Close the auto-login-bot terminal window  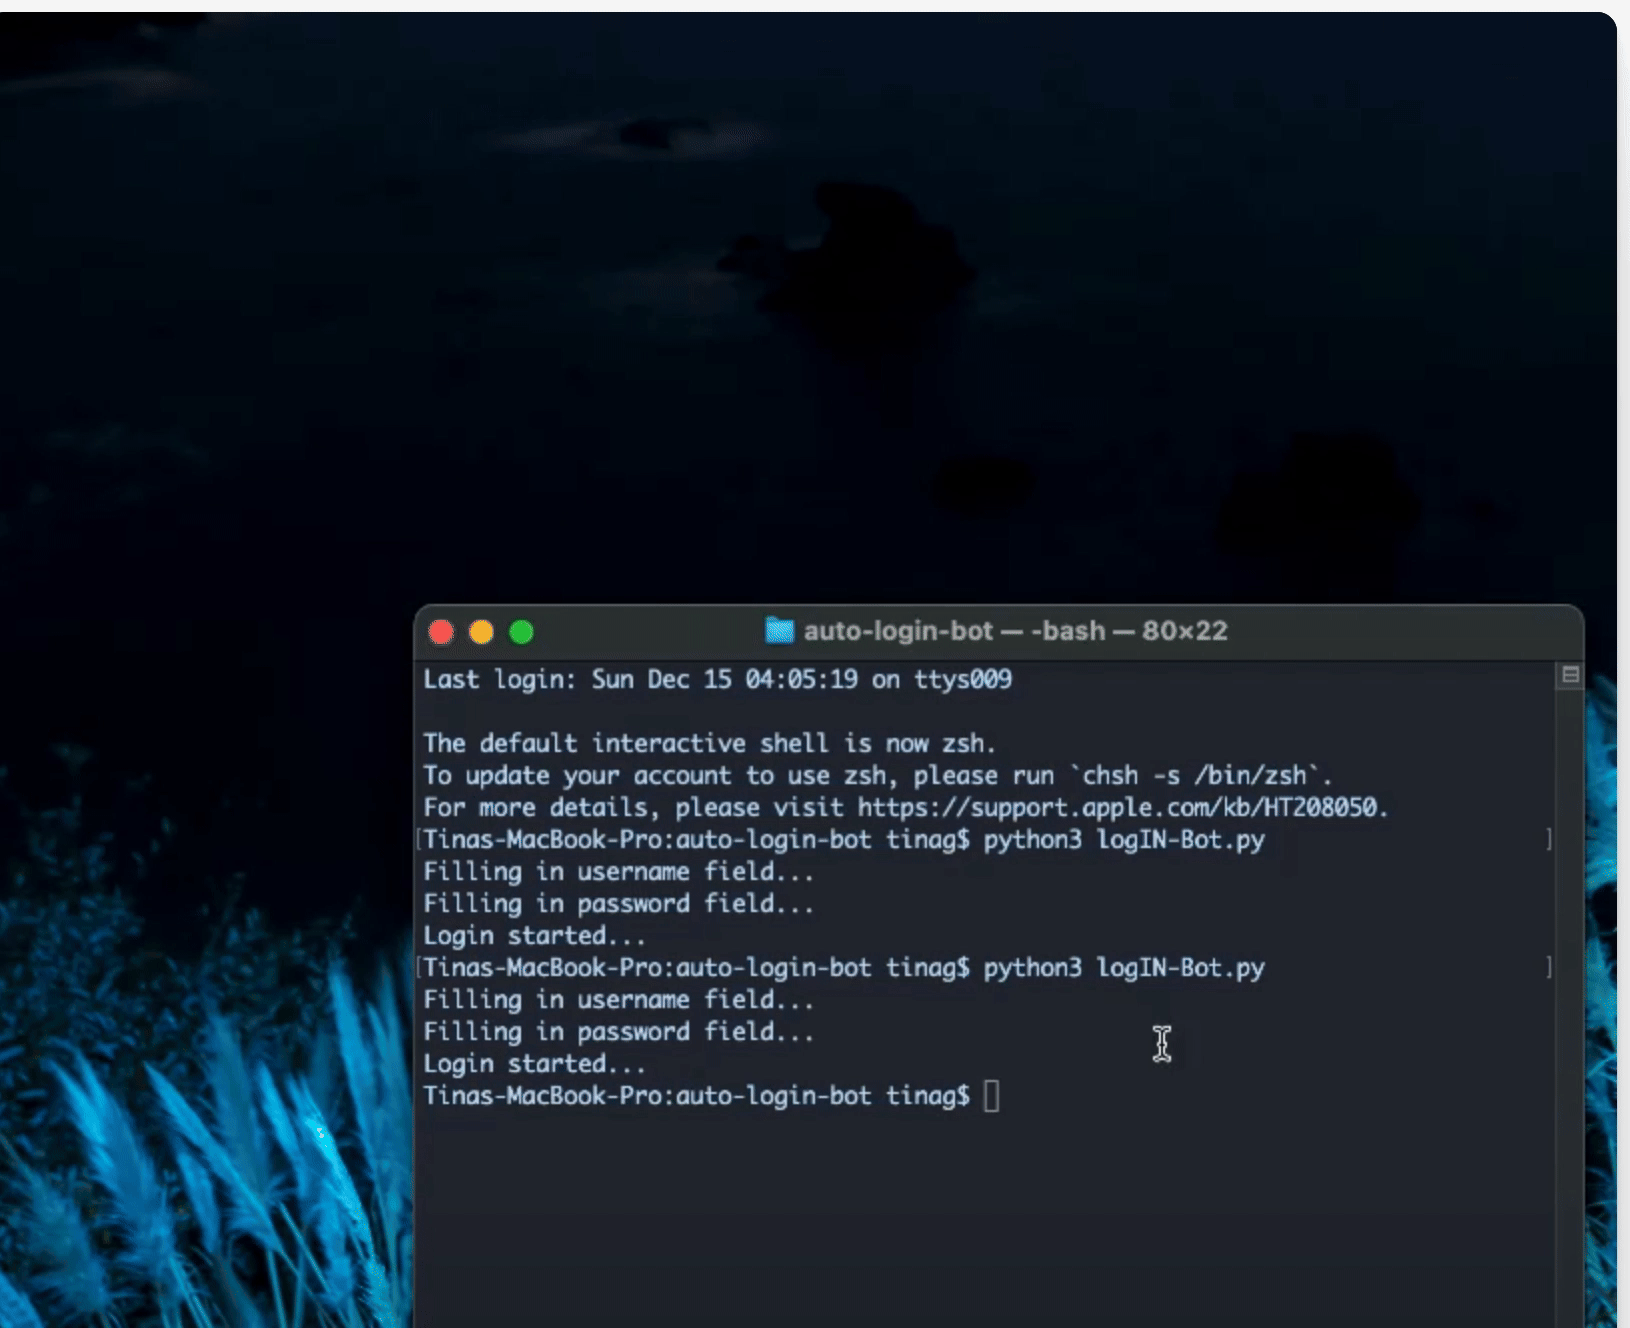point(441,632)
